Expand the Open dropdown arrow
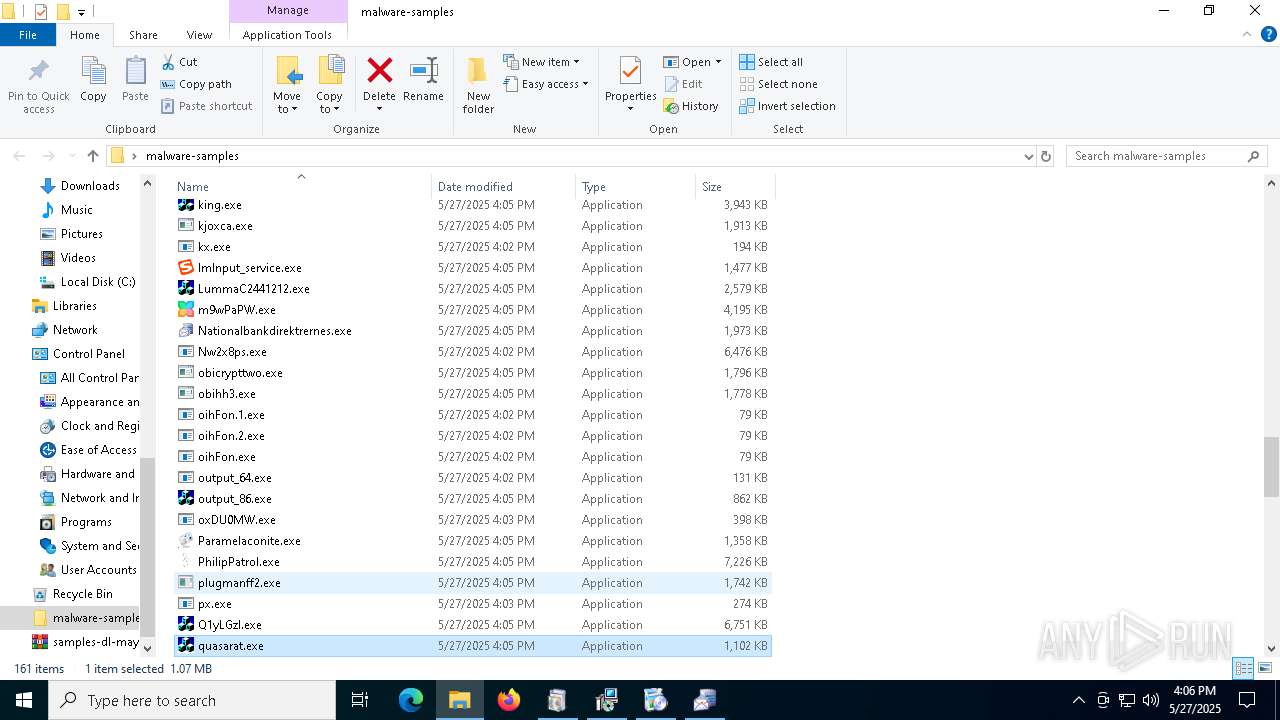Viewport: 1280px width, 720px height. pyautogui.click(x=718, y=62)
